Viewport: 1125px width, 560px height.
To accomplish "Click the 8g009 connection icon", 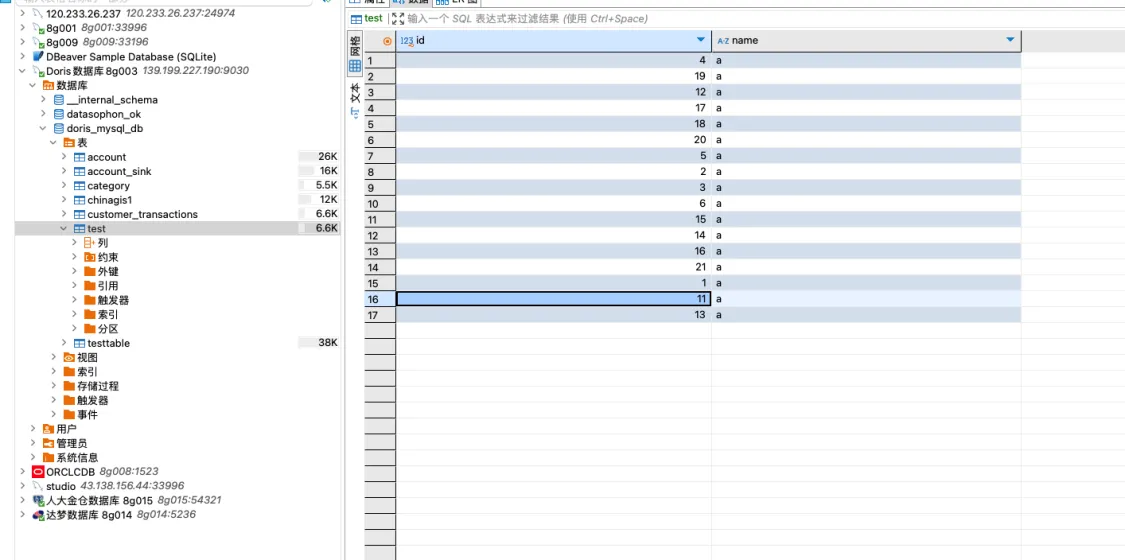I will click(x=38, y=42).
